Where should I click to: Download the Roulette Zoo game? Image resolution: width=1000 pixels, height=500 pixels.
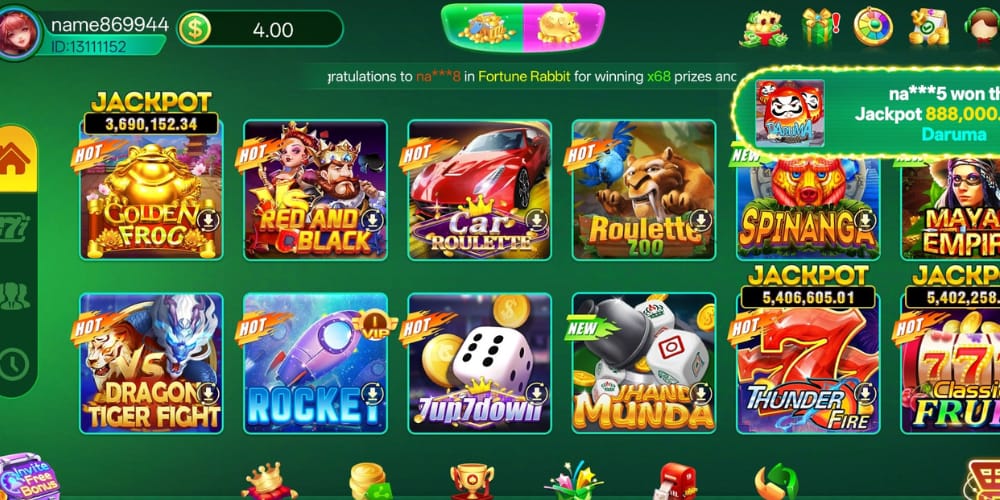coord(700,221)
